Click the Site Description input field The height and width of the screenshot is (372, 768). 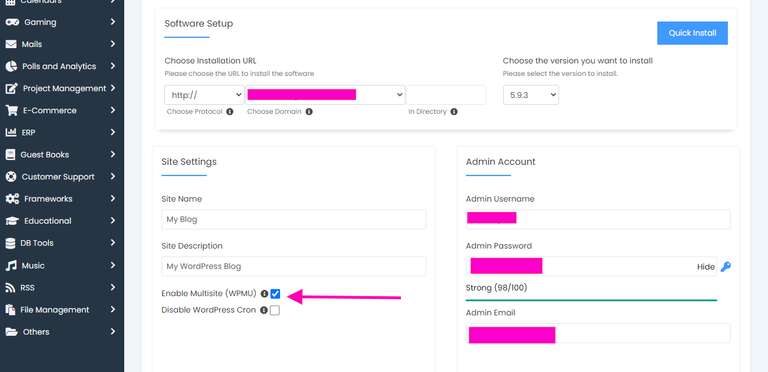(294, 266)
